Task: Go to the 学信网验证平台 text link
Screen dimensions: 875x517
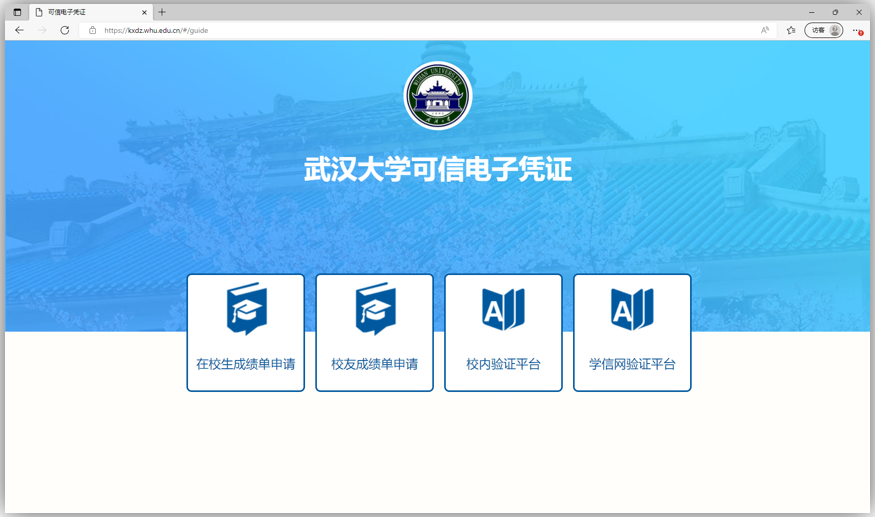Action: click(632, 364)
